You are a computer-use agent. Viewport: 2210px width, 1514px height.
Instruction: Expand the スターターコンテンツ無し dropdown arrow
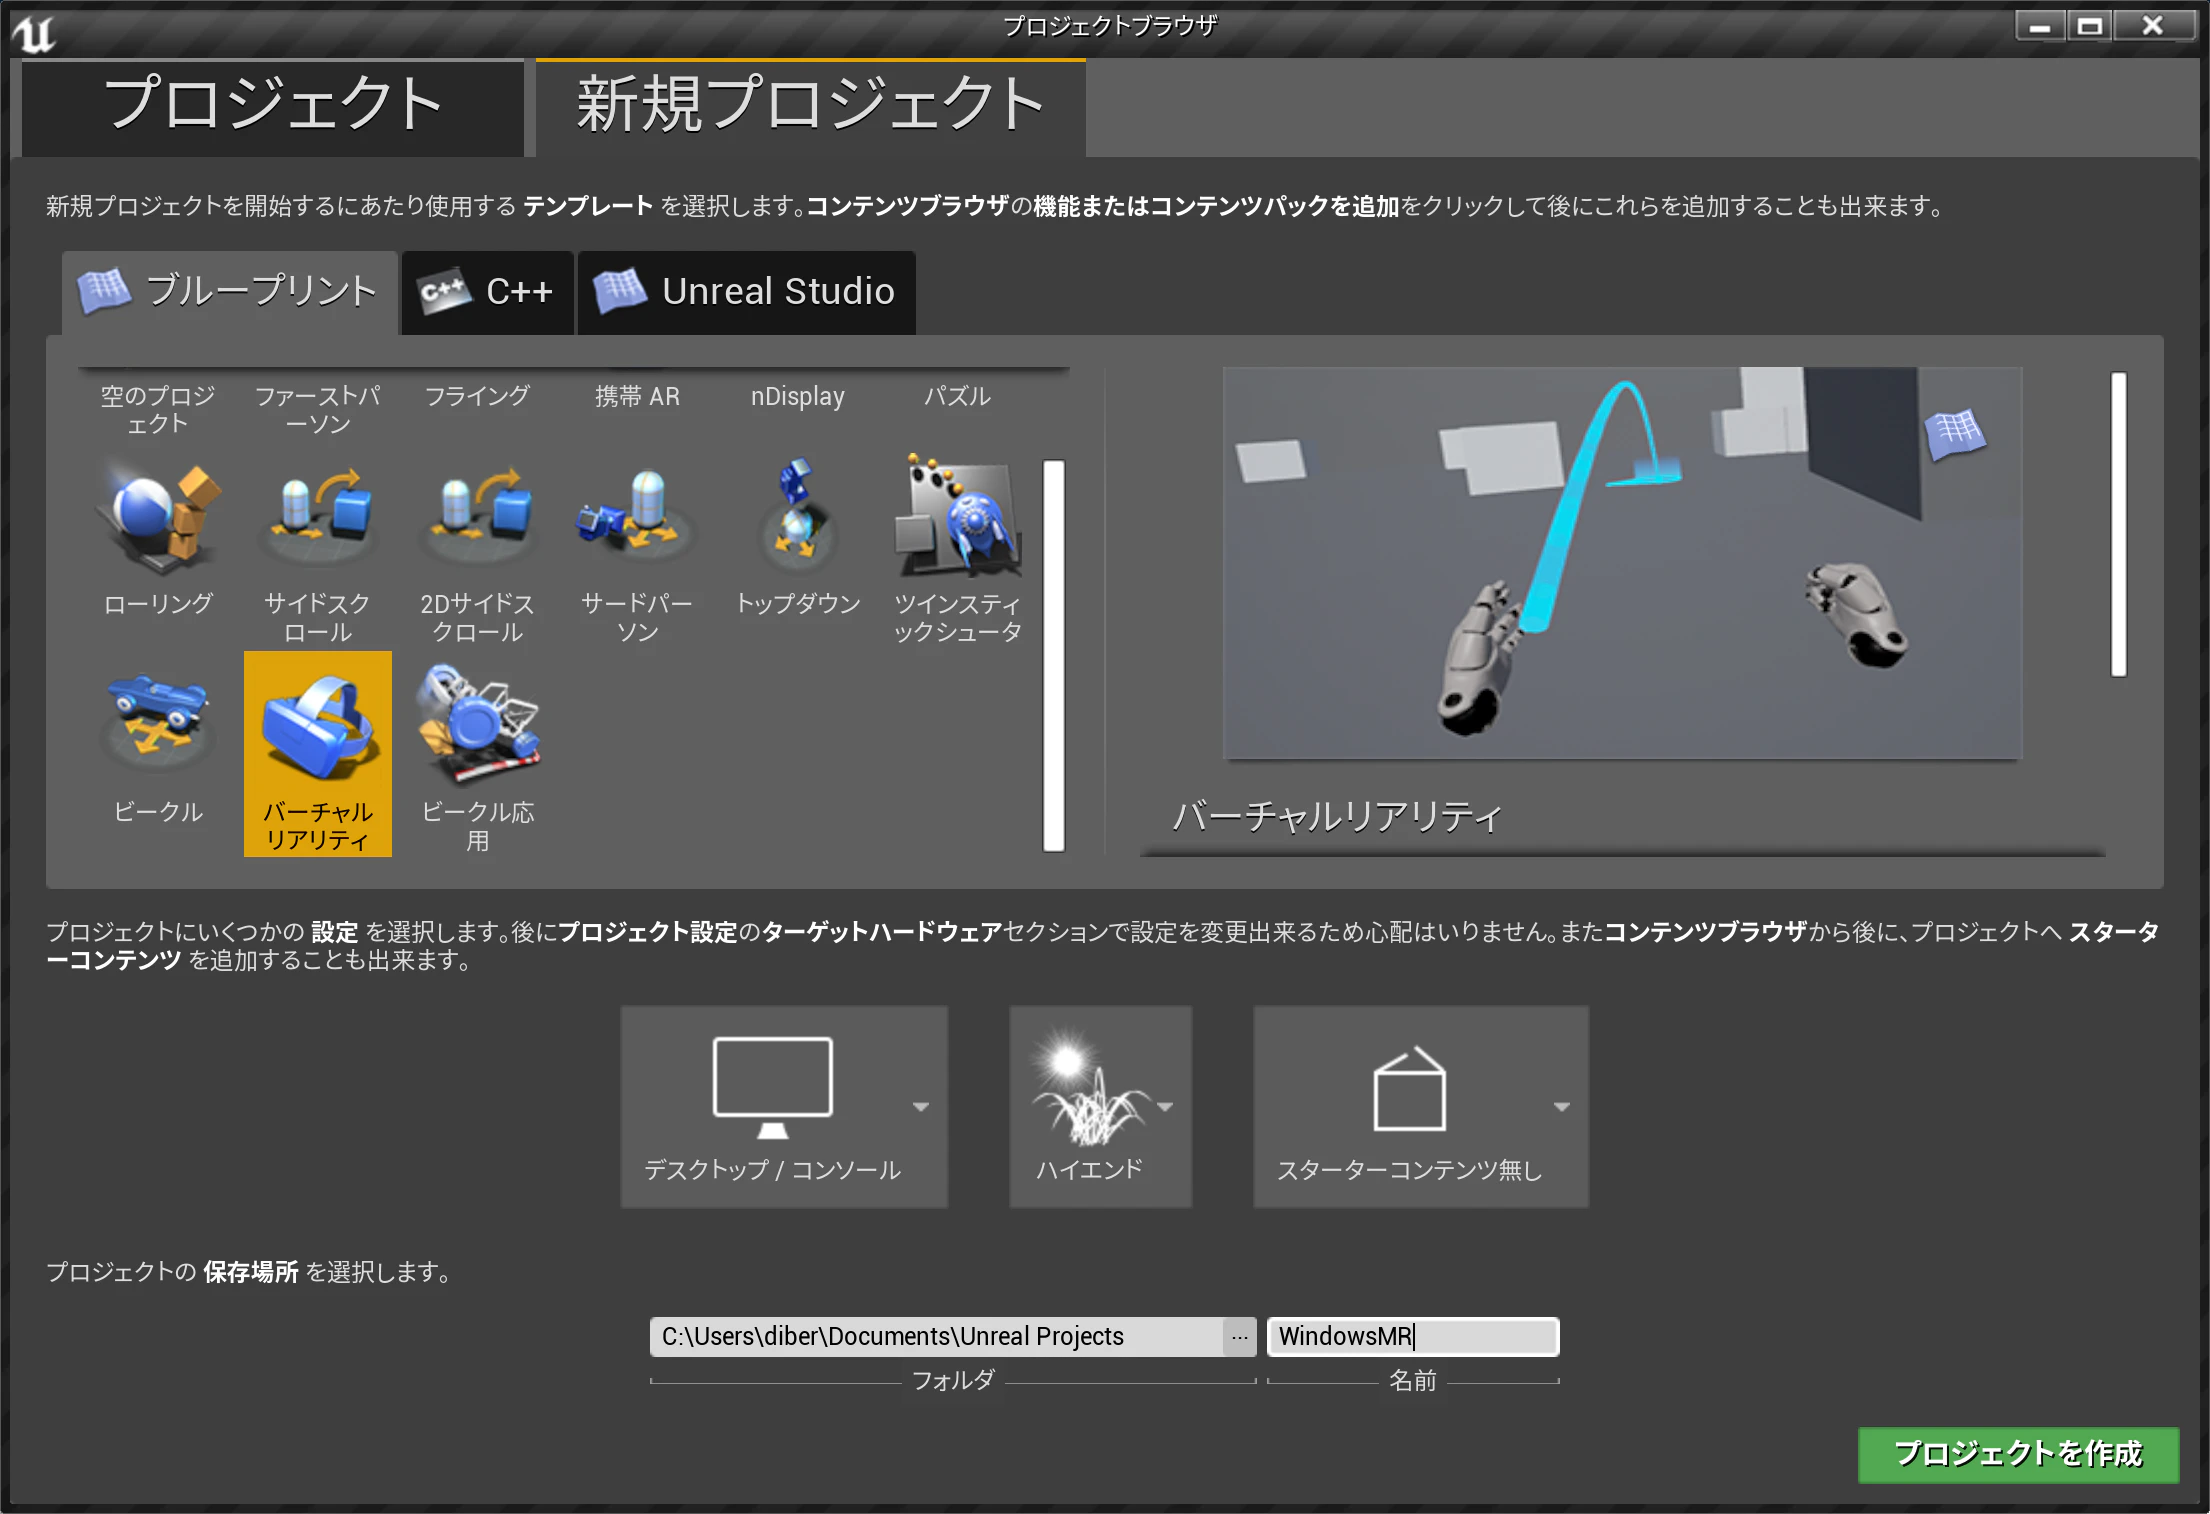(1562, 1106)
